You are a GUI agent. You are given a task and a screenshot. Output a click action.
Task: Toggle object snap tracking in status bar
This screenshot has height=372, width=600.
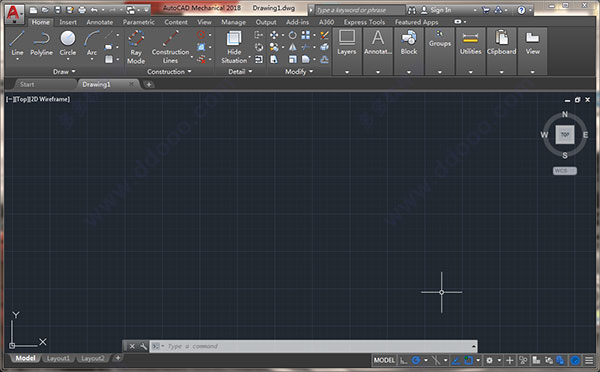(x=456, y=360)
